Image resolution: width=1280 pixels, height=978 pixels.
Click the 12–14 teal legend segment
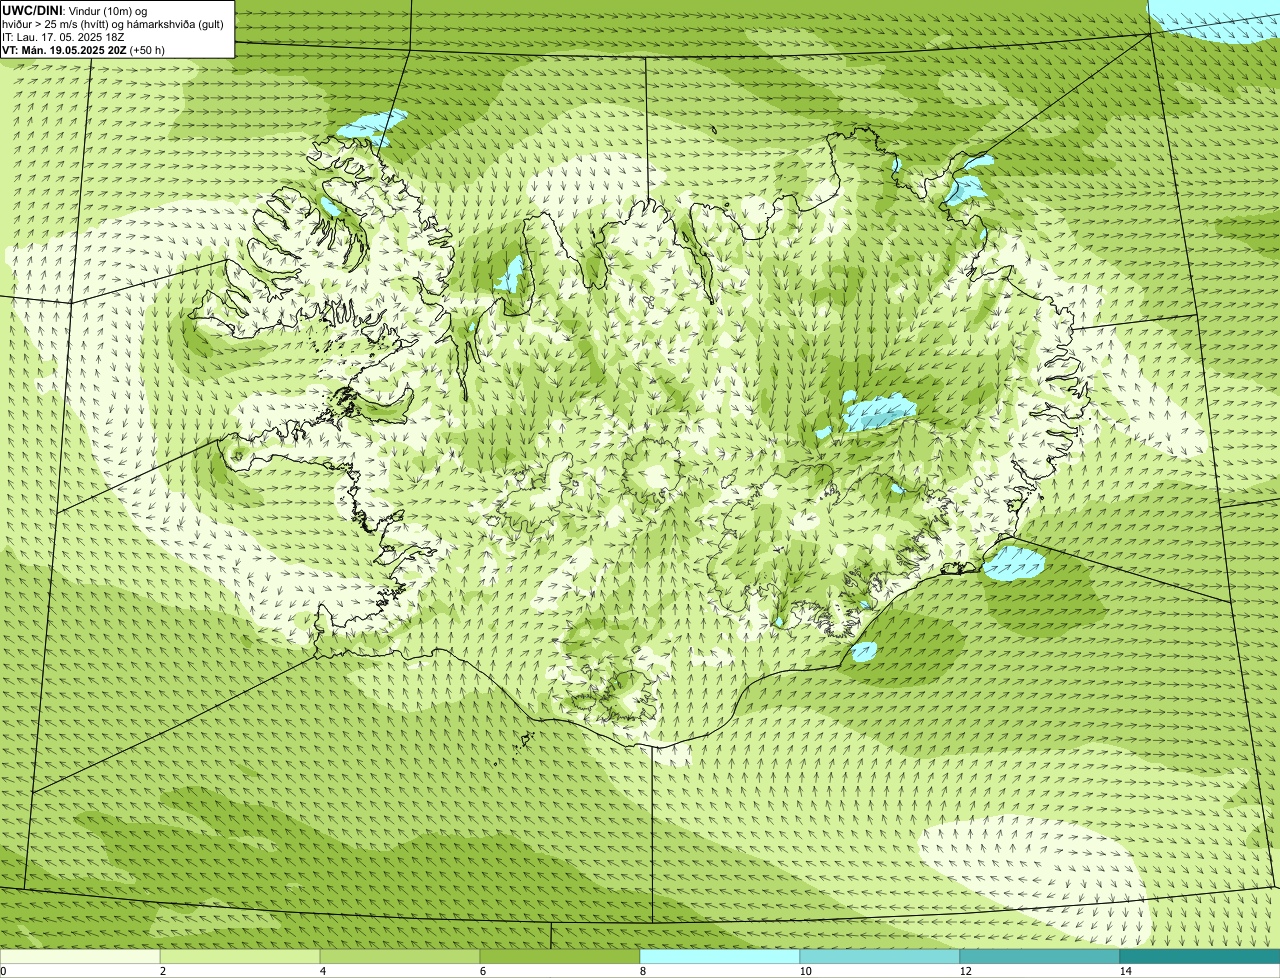1040,956
